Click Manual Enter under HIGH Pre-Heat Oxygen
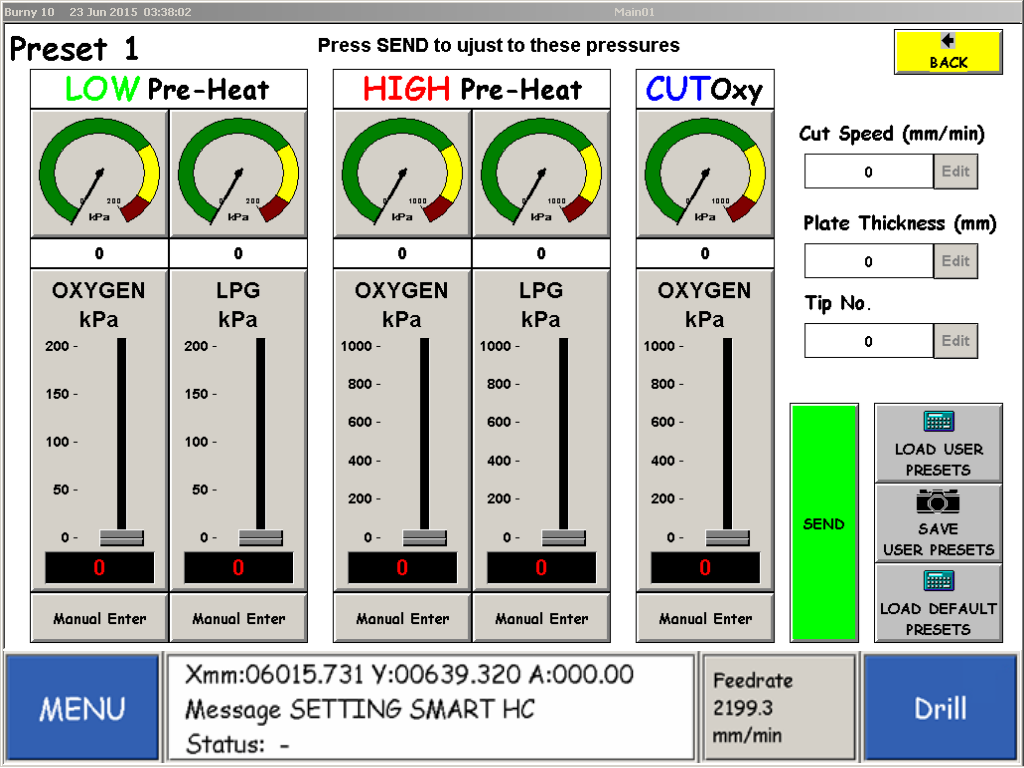This screenshot has width=1024, height=768. coord(402,618)
